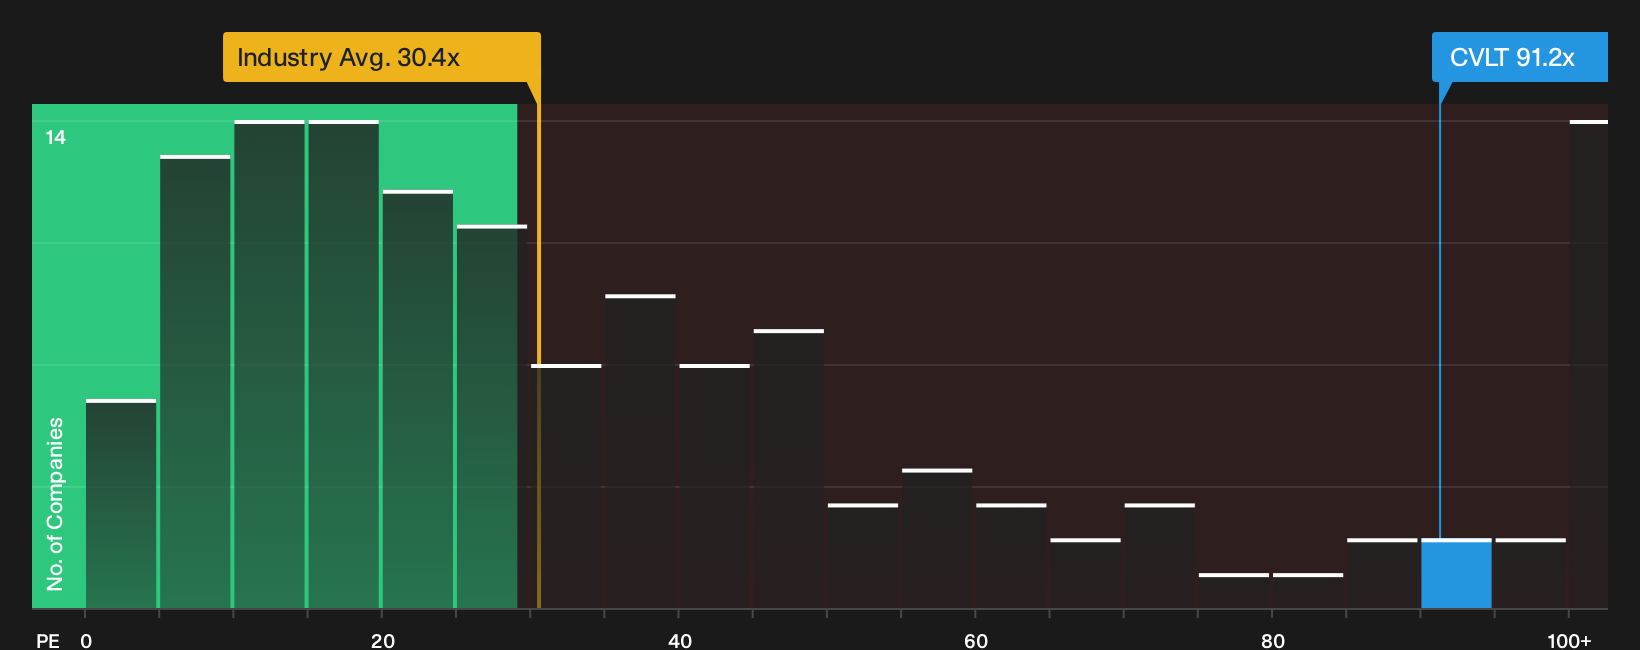The image size is (1640, 650).
Task: Click the histogram bar for PE 45-50
Action: [x=788, y=469]
